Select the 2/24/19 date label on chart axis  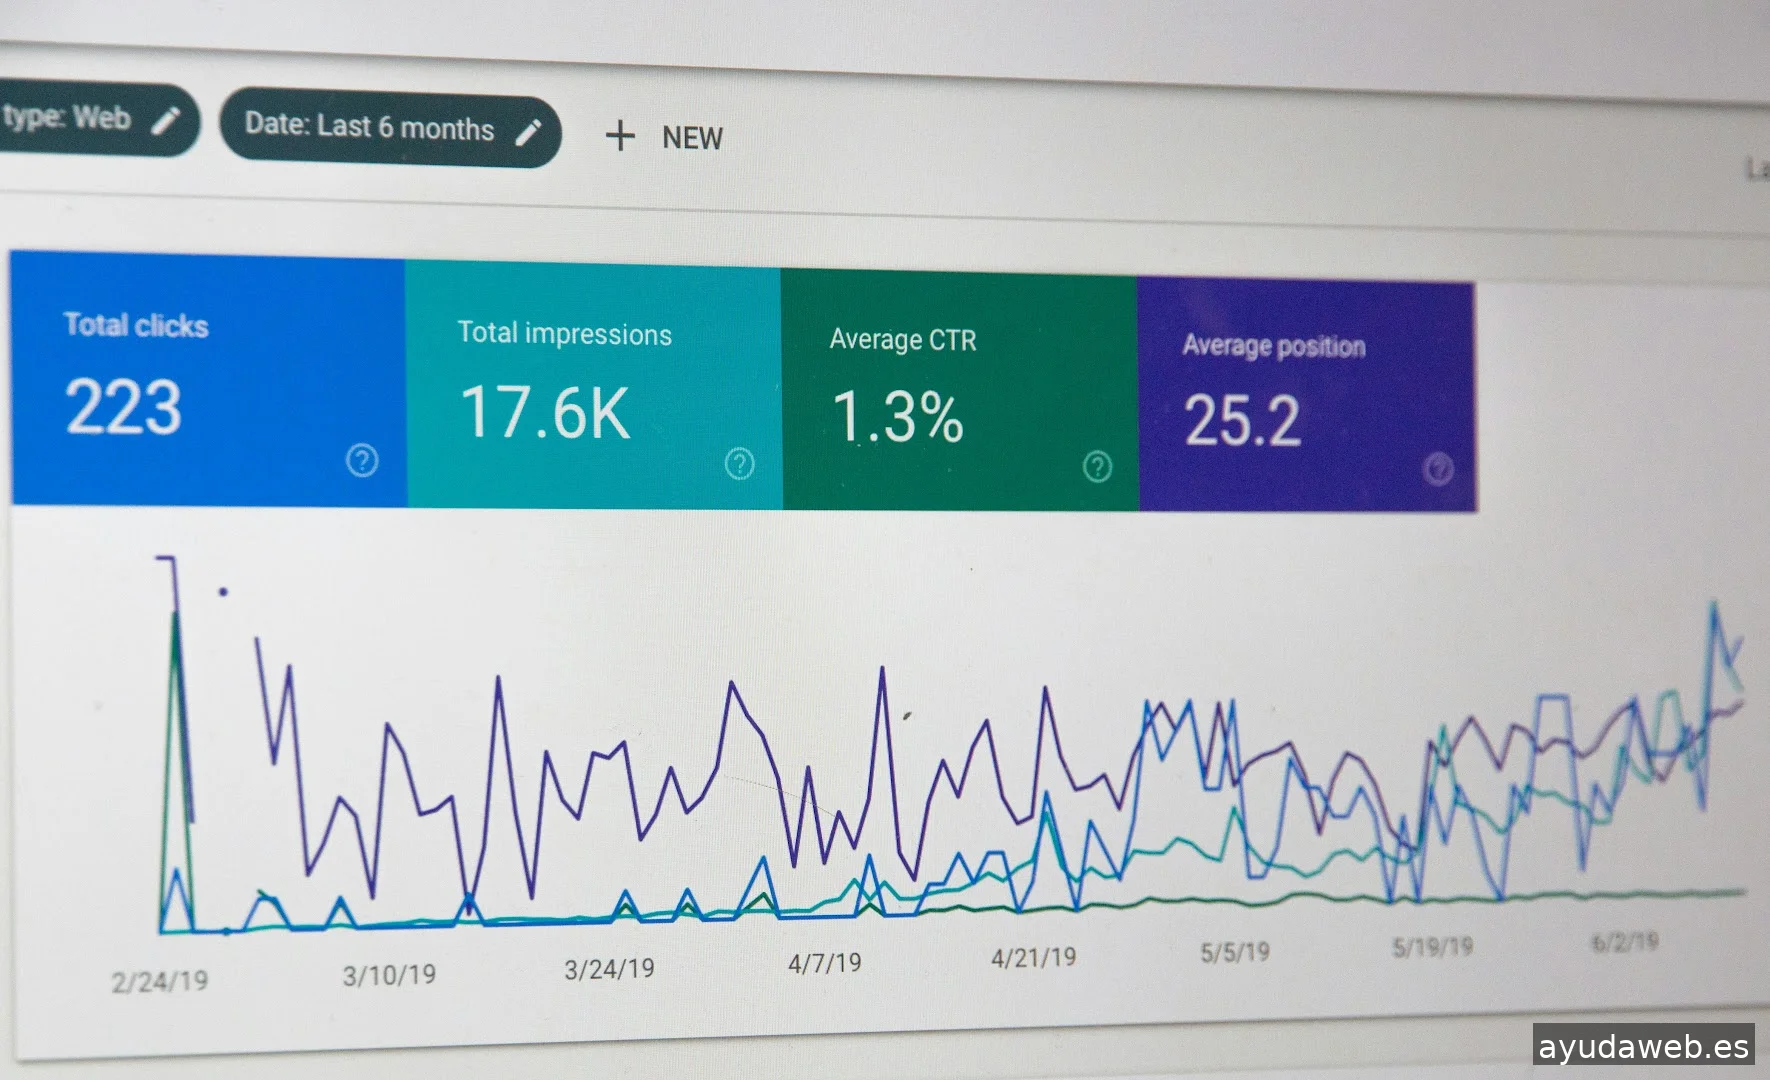160,981
